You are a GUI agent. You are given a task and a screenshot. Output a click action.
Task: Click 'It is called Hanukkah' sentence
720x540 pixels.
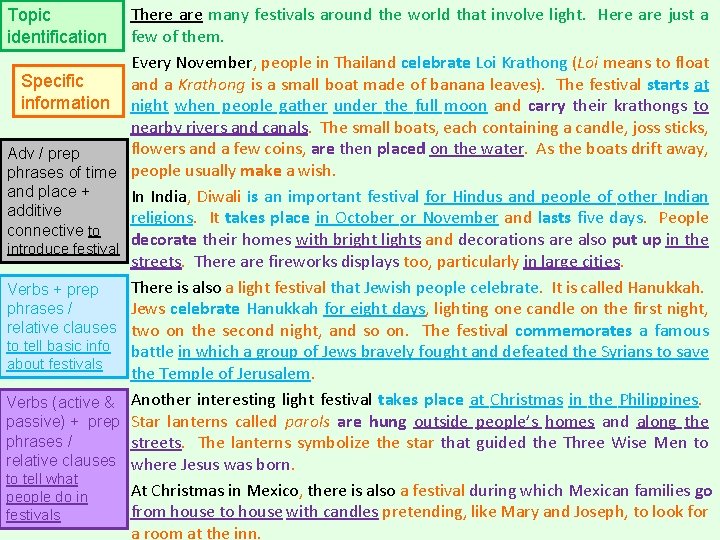coord(628,287)
